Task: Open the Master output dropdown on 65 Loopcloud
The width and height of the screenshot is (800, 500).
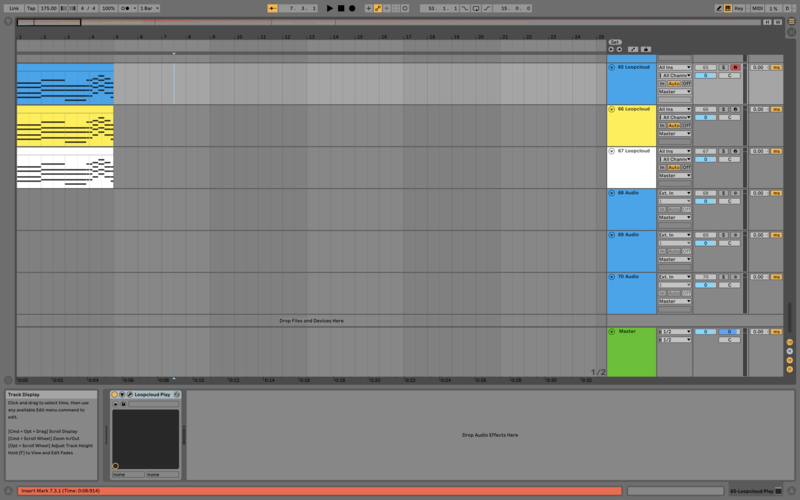Action: [x=674, y=91]
